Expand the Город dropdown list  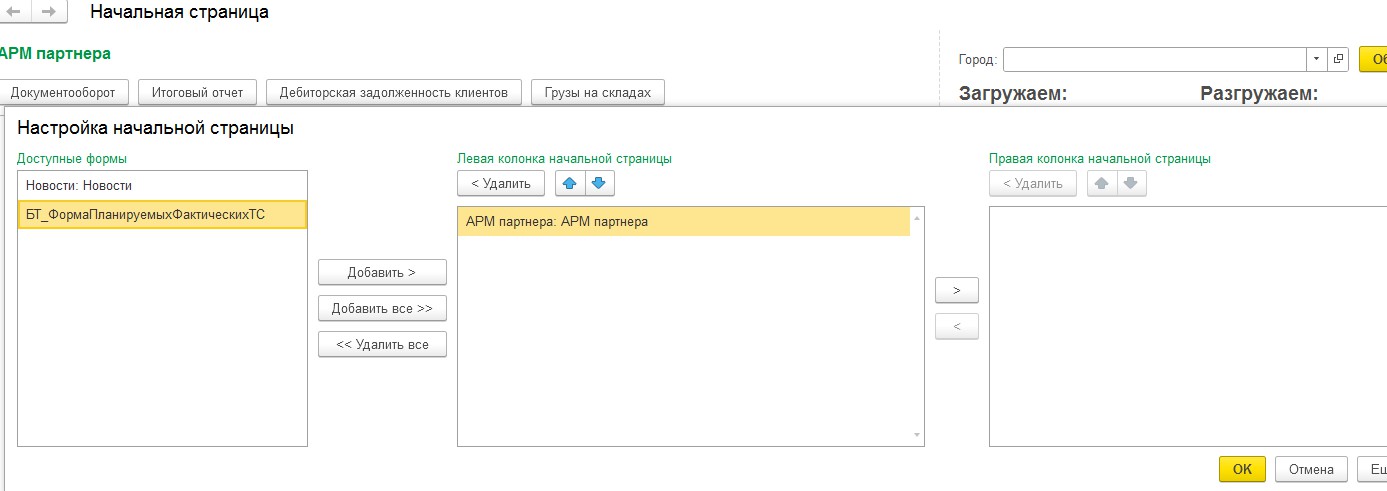[x=1316, y=59]
